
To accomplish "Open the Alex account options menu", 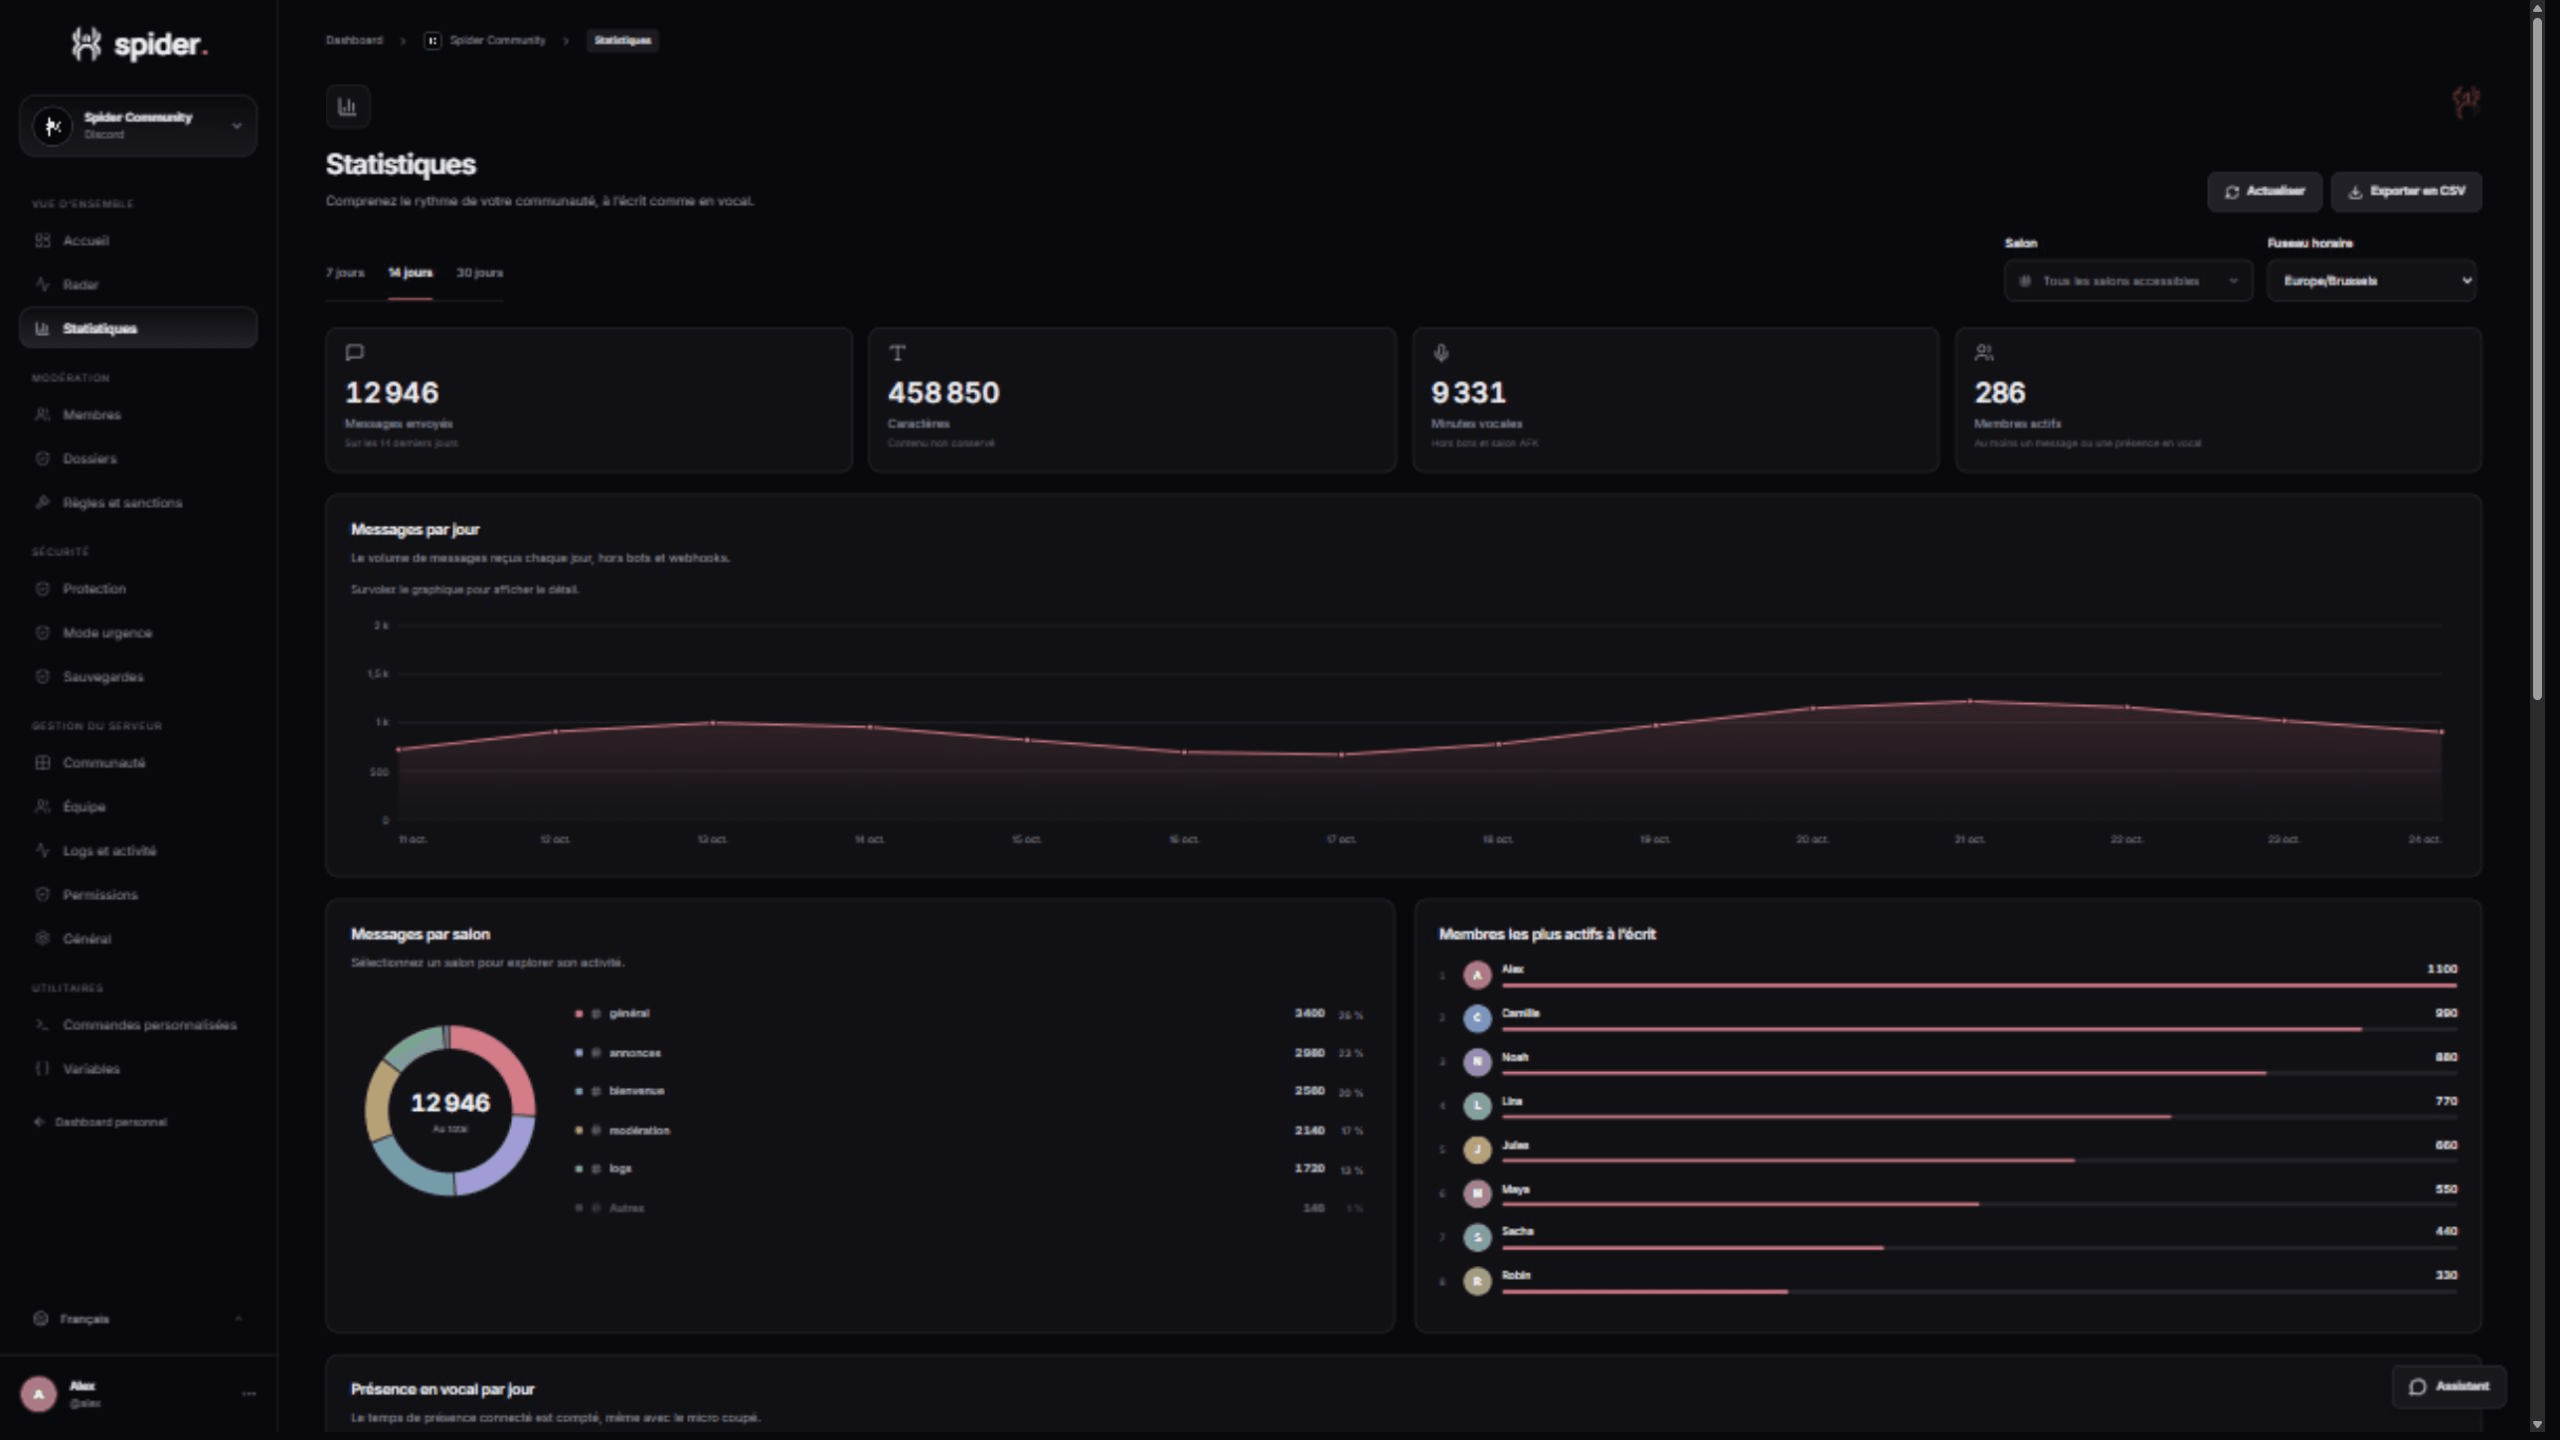I will (x=249, y=1393).
